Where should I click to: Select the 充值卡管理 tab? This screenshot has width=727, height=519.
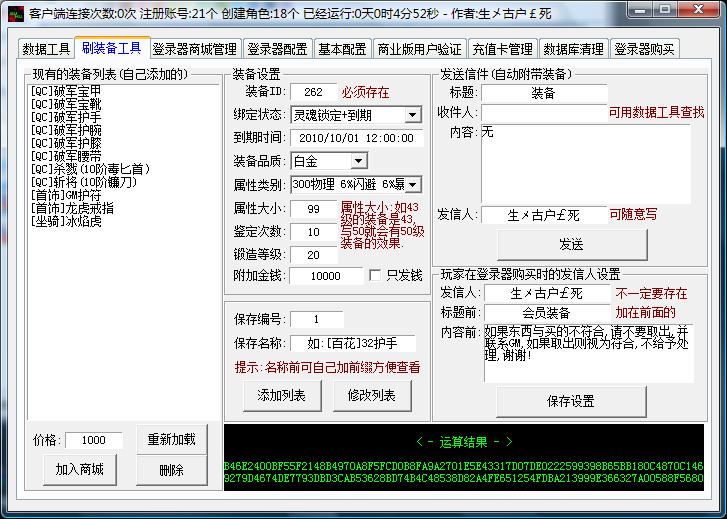[x=502, y=49]
